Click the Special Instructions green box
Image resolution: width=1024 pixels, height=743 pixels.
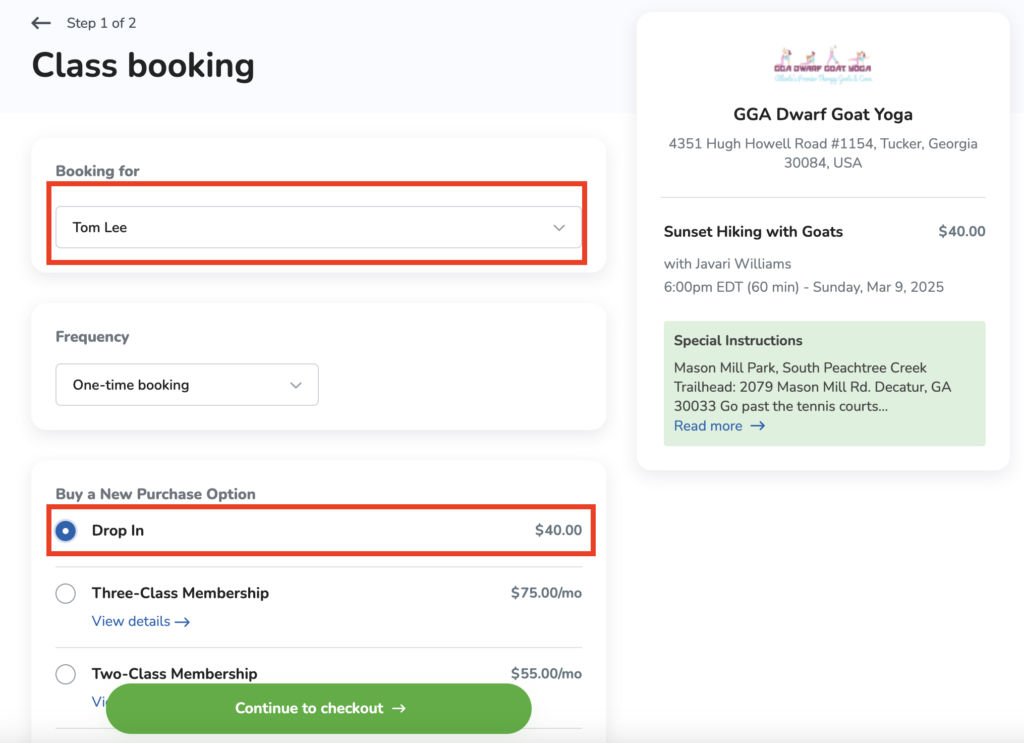tap(824, 383)
